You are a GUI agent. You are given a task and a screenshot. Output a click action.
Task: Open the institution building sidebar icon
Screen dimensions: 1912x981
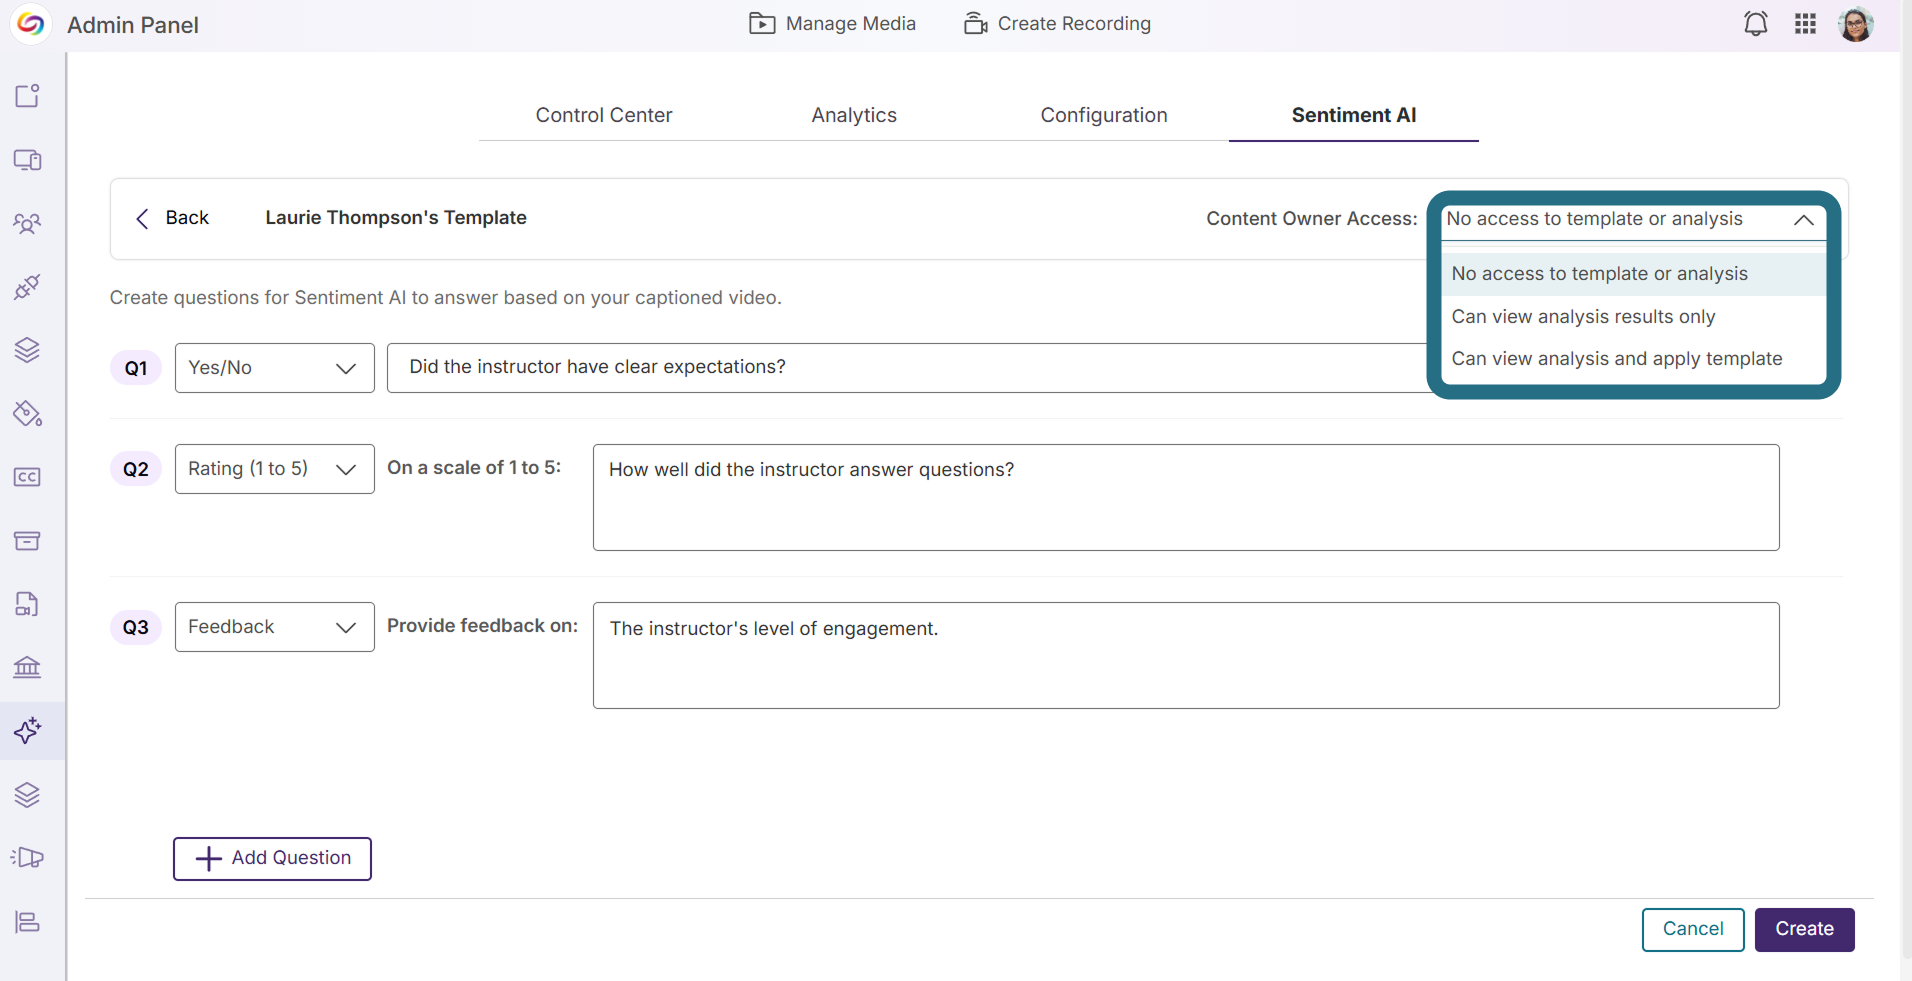[27, 667]
